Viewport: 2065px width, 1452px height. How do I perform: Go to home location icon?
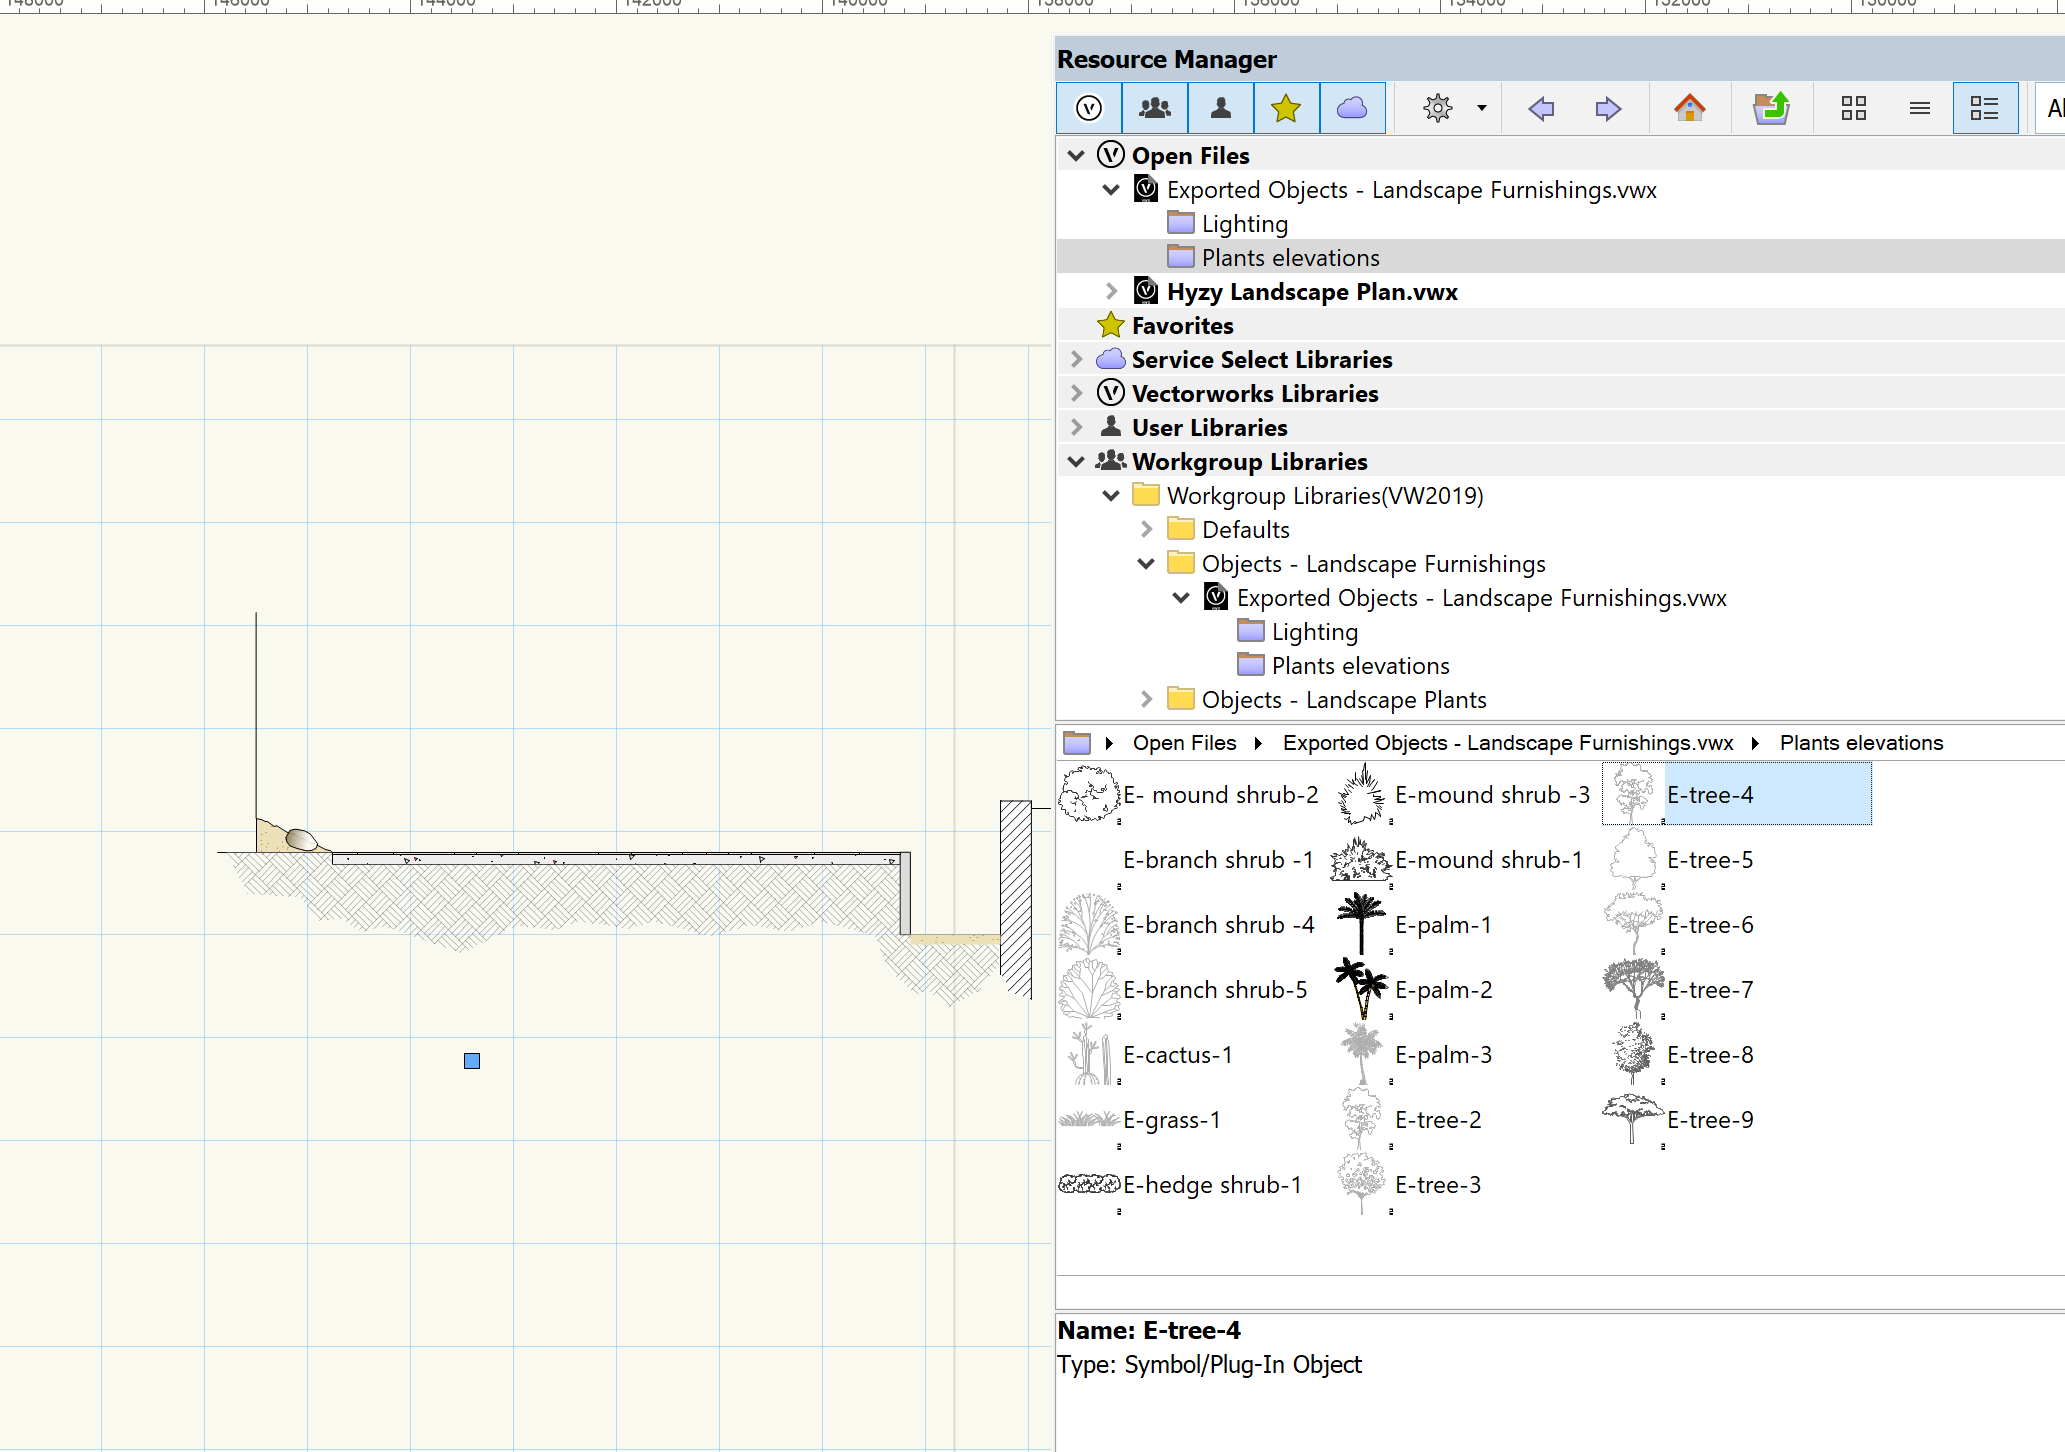click(1690, 108)
